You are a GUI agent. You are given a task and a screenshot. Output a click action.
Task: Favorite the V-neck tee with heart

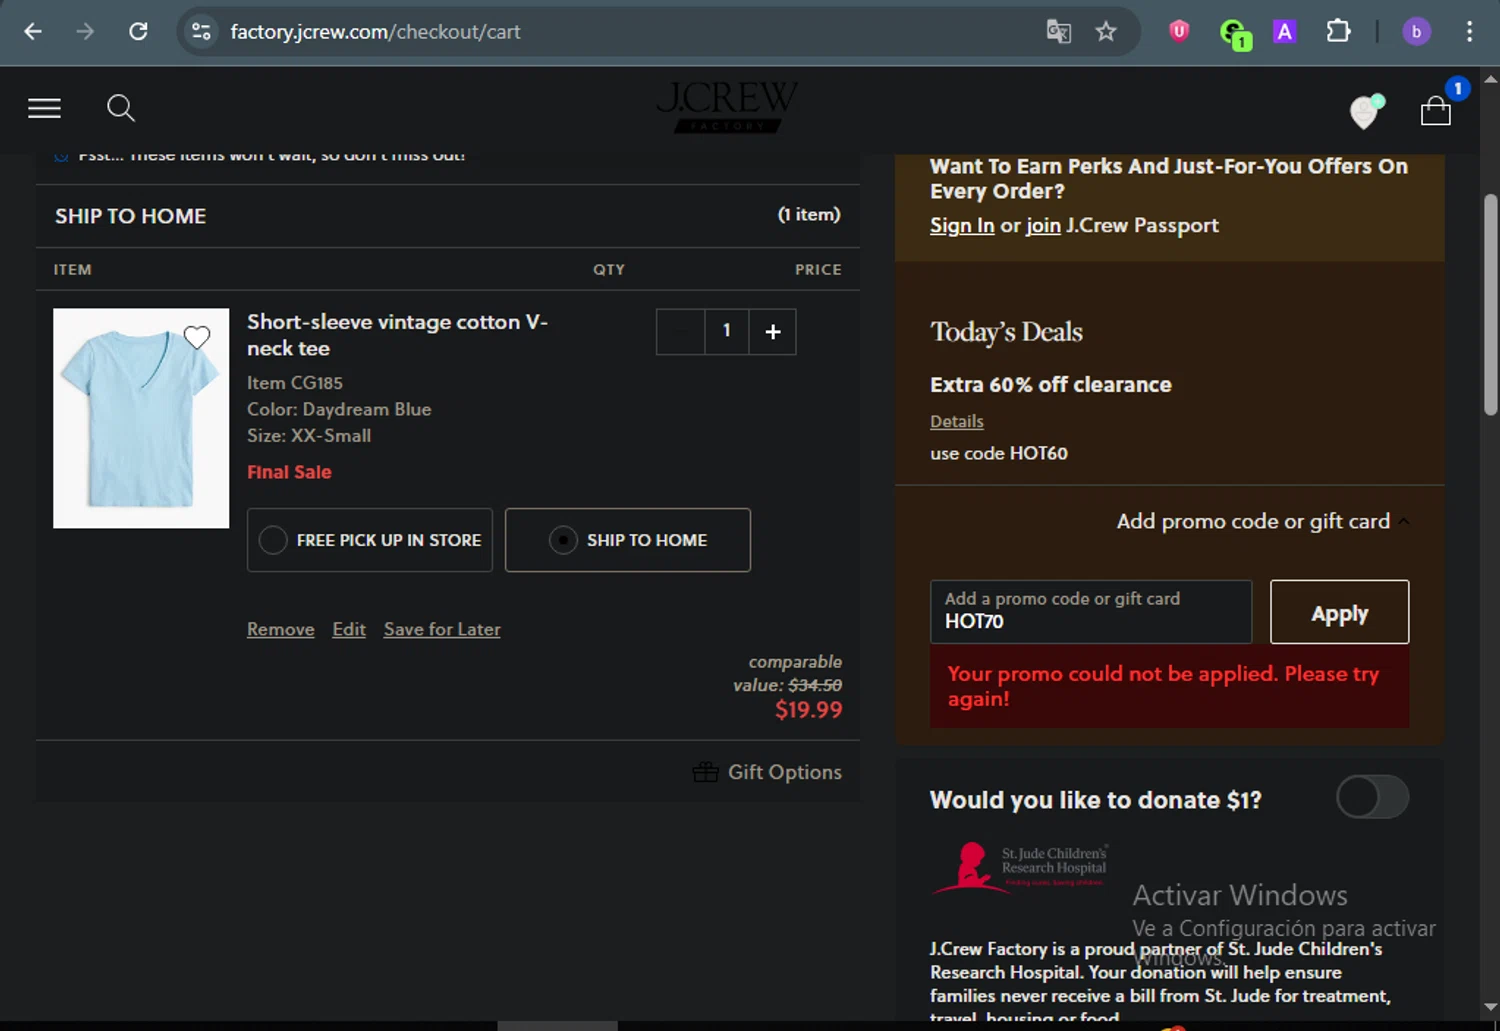pyautogui.click(x=197, y=337)
